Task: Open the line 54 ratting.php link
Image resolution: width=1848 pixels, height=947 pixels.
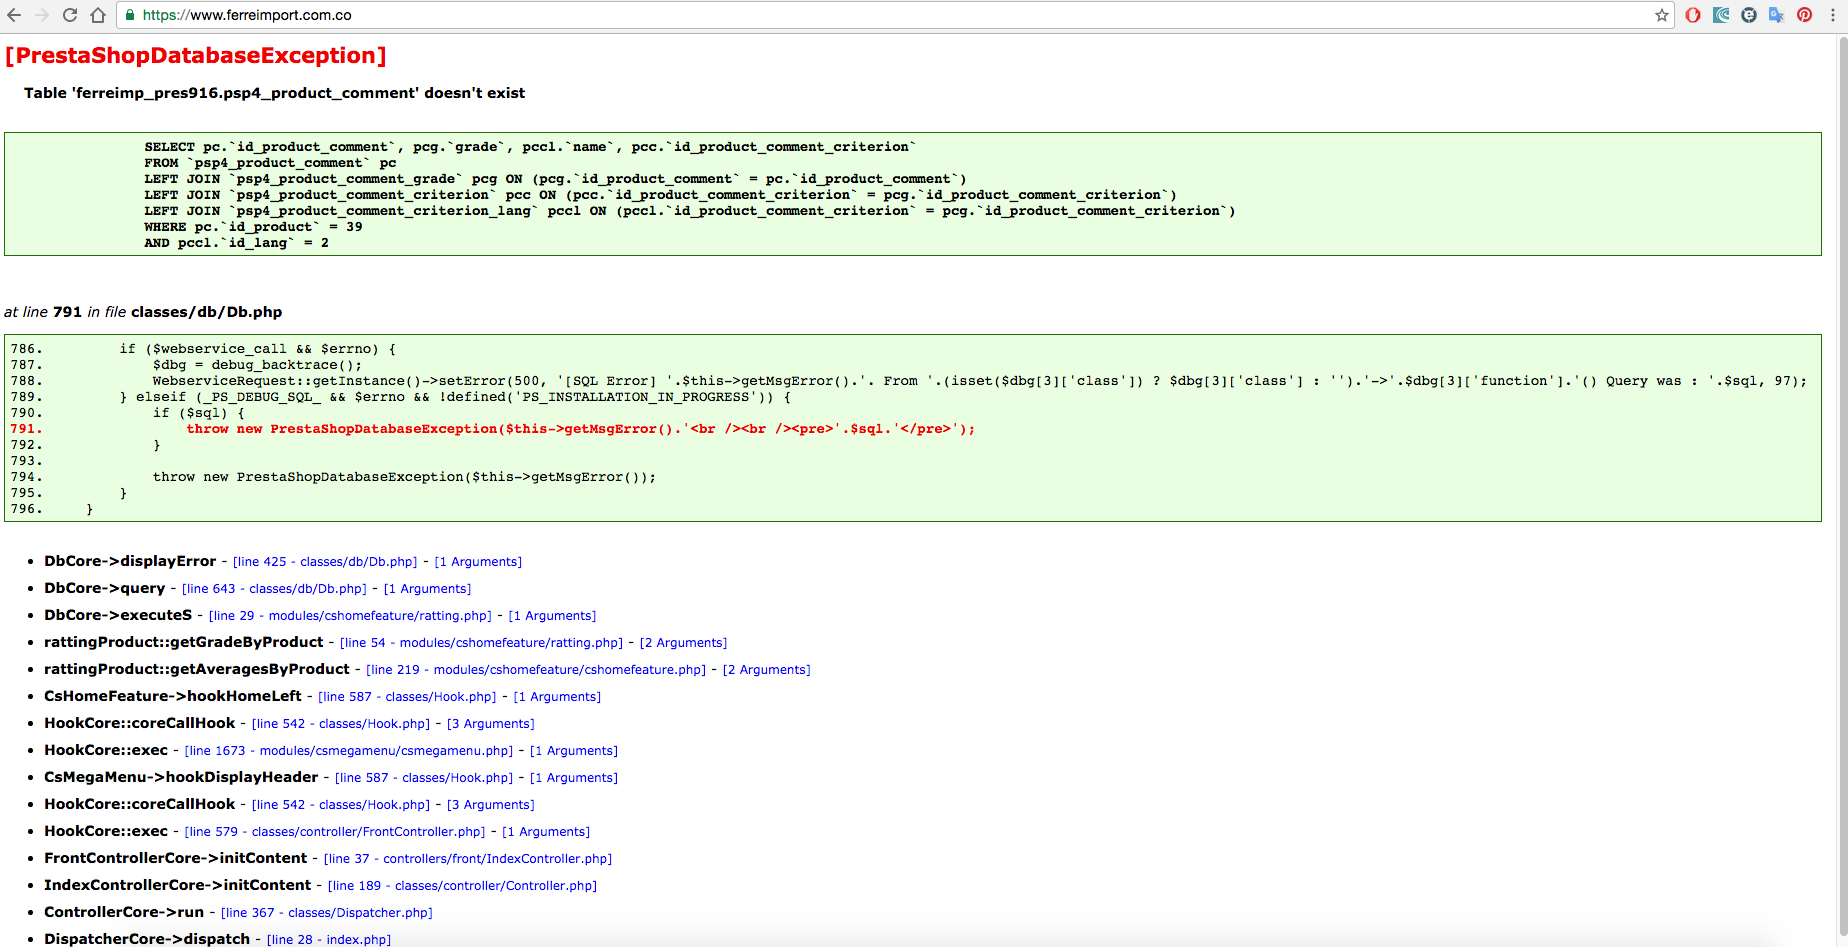Action: pyautogui.click(x=481, y=643)
